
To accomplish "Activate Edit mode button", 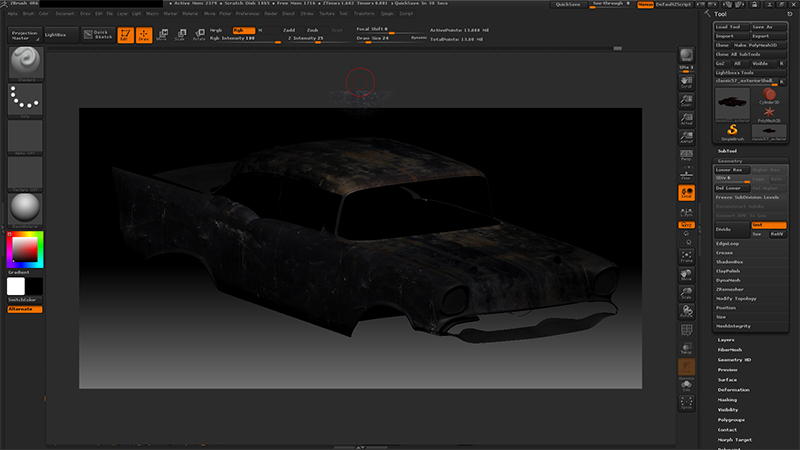I will [x=126, y=35].
